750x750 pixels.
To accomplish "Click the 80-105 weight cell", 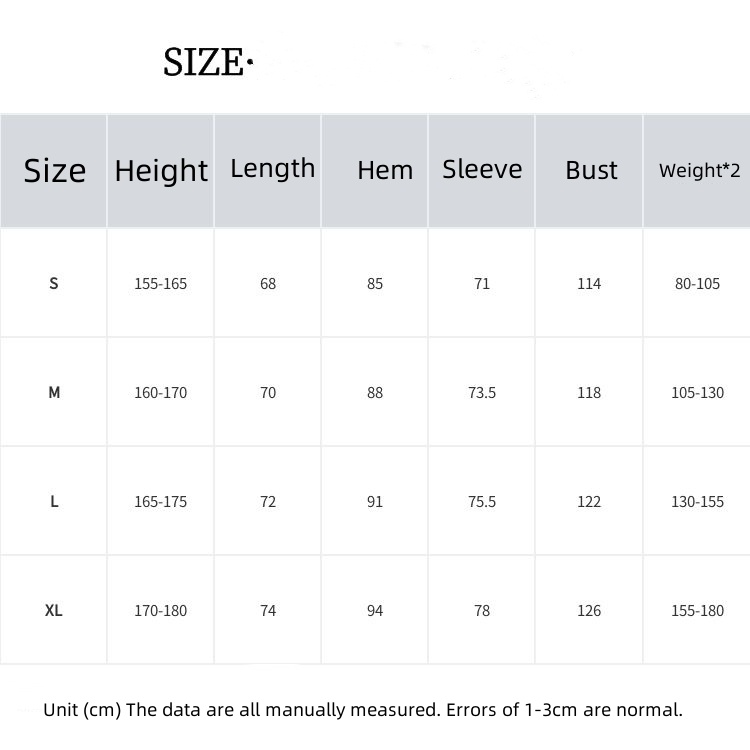I will pyautogui.click(x=697, y=284).
